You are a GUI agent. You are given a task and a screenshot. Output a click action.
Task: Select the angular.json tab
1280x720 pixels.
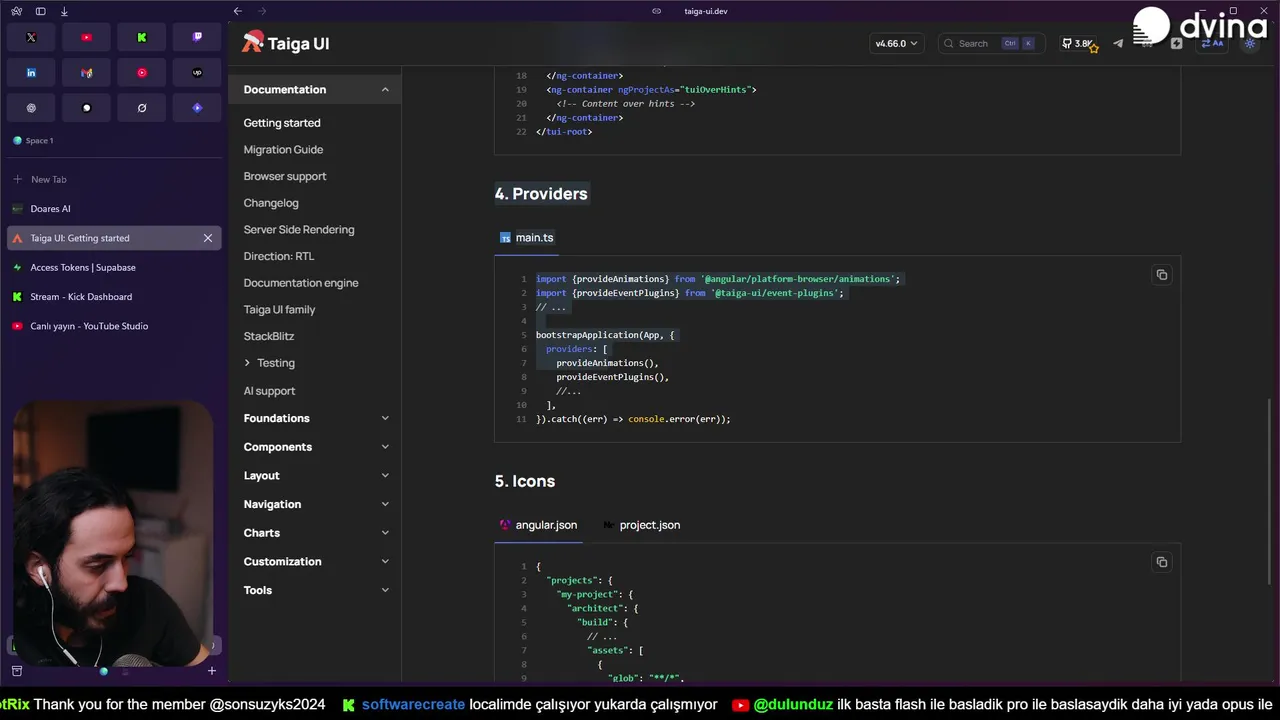click(538, 525)
